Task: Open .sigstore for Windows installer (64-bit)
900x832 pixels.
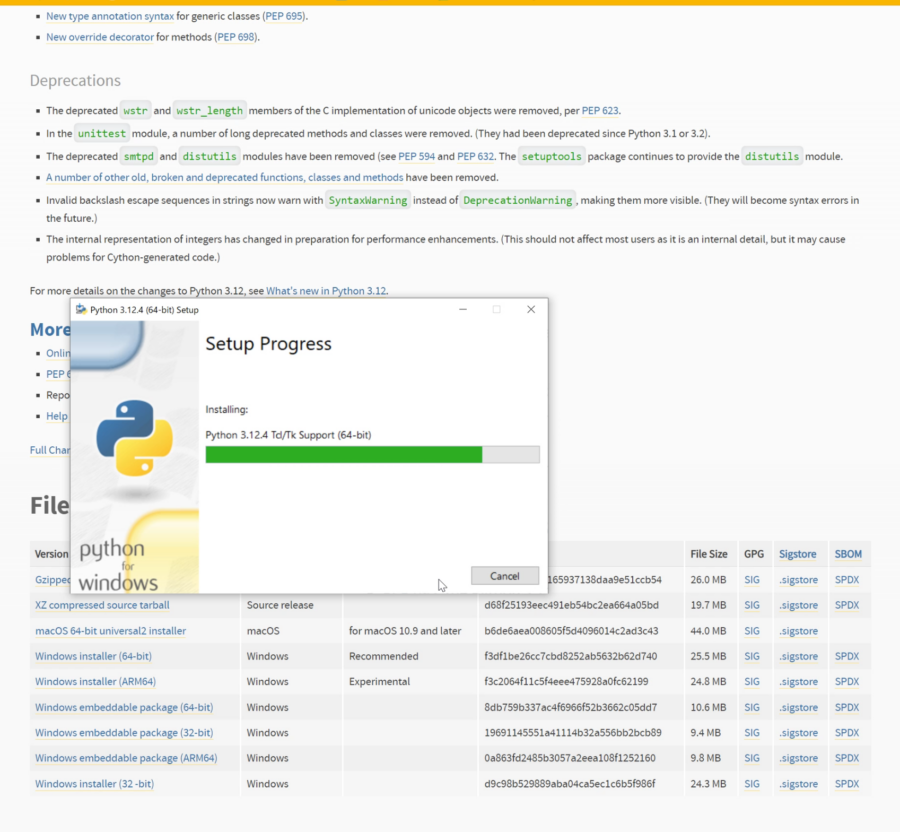Action: [x=798, y=656]
